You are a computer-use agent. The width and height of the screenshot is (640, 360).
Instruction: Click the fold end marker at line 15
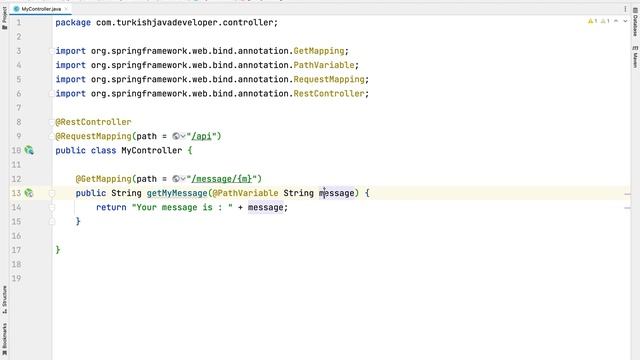[52, 222]
